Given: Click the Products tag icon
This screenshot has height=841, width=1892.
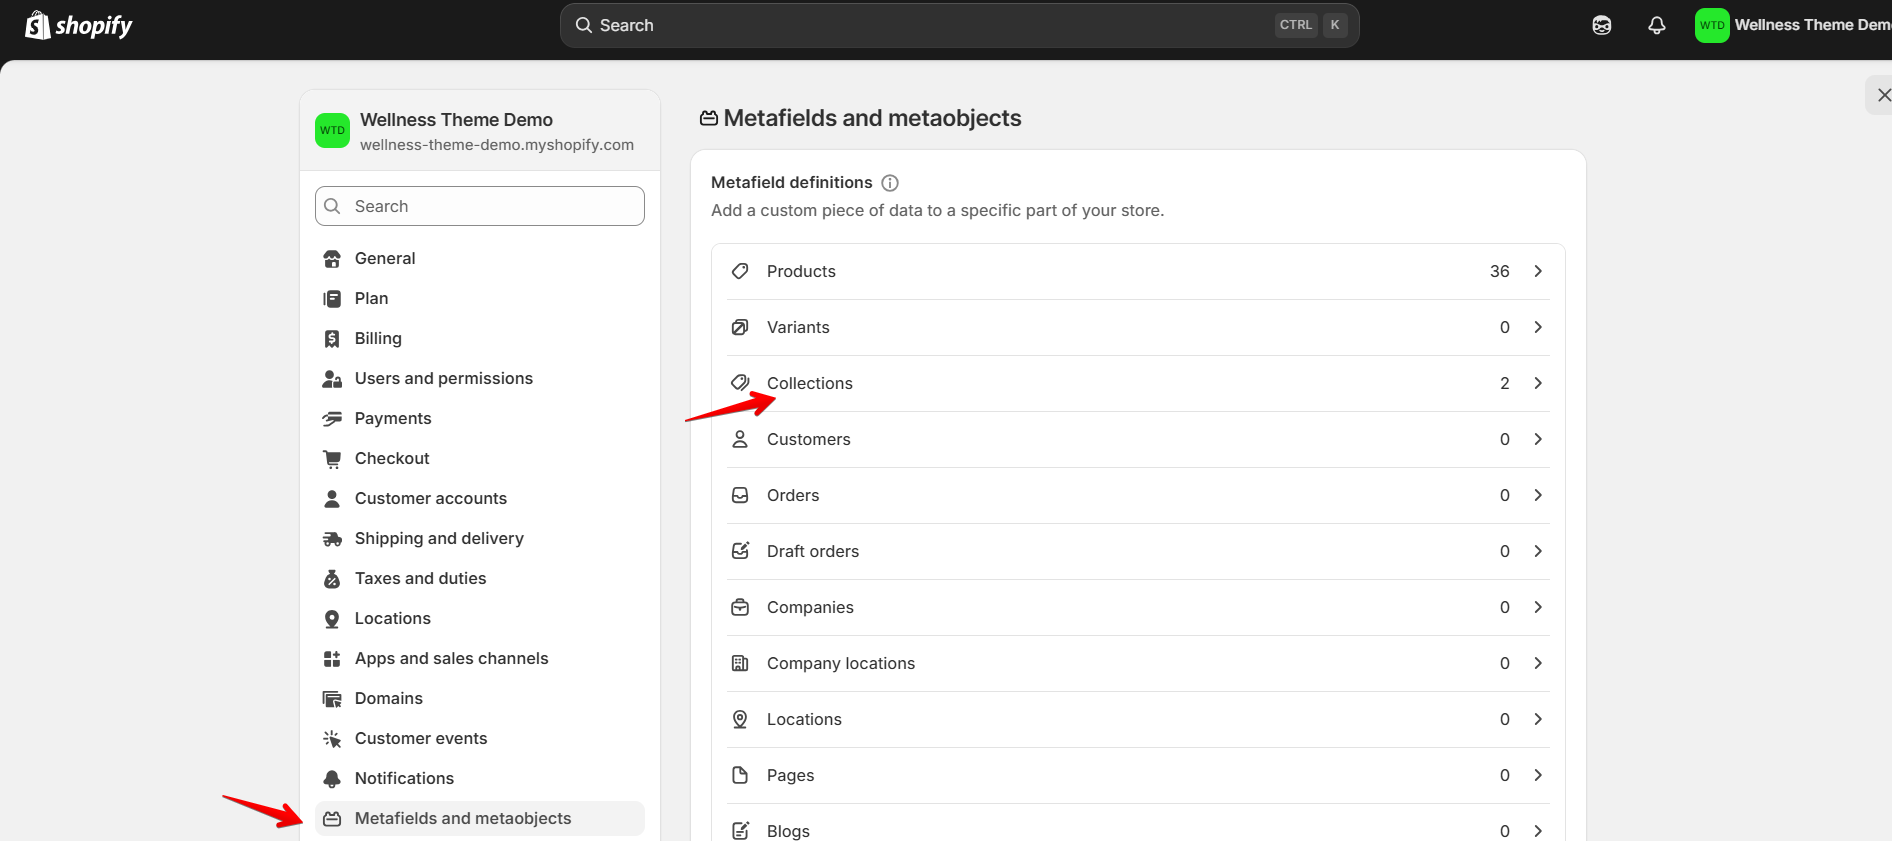Looking at the screenshot, I should coord(740,271).
